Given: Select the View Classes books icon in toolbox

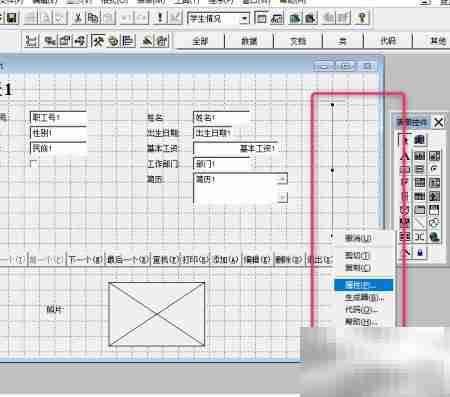Looking at the screenshot, I should coord(420,140).
